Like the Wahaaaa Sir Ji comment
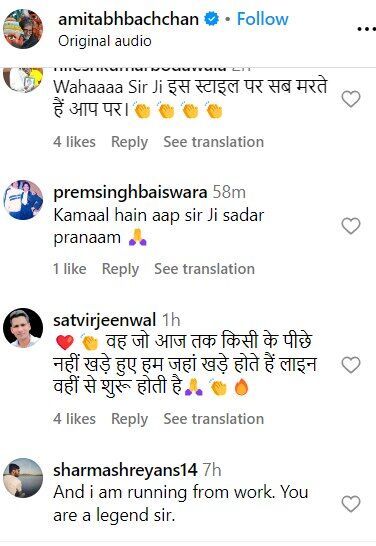Image resolution: width=376 pixels, height=546 pixels. [x=351, y=99]
